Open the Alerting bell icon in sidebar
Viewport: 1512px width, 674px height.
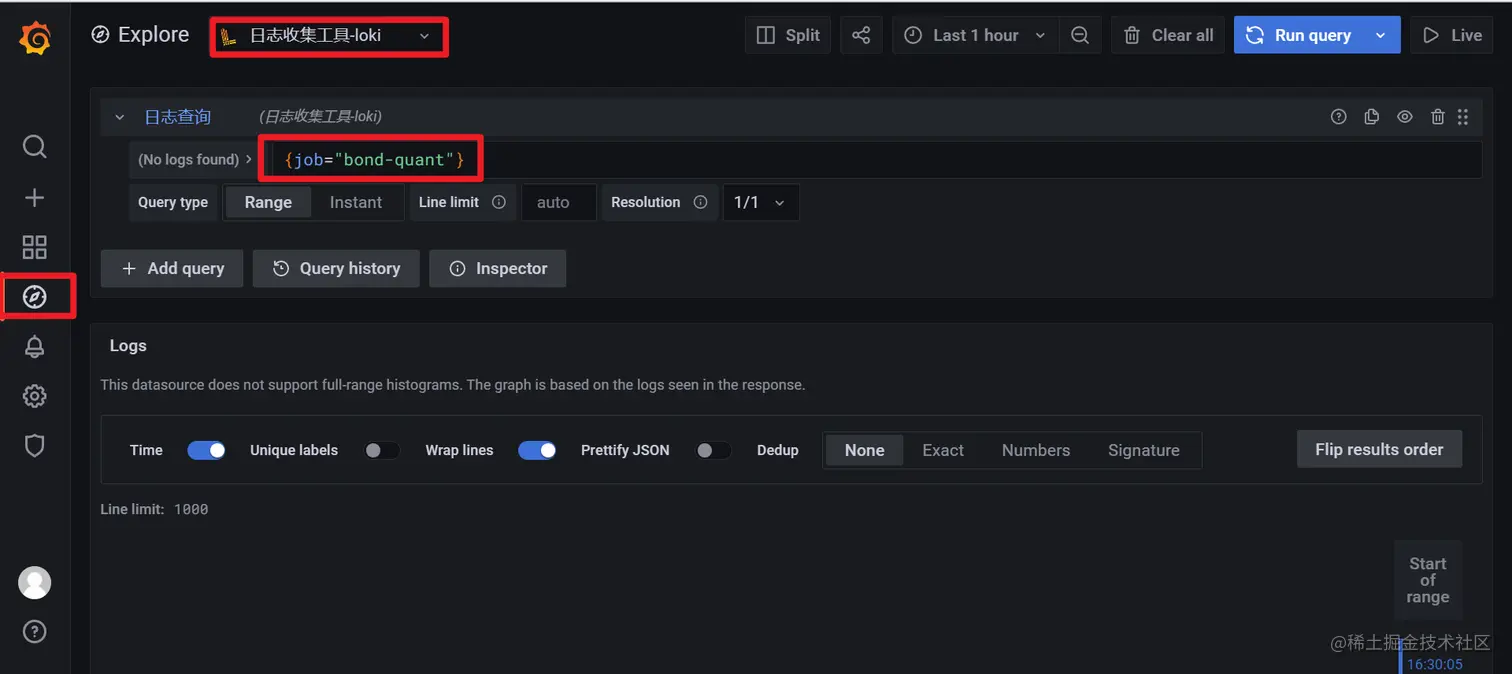pos(35,347)
